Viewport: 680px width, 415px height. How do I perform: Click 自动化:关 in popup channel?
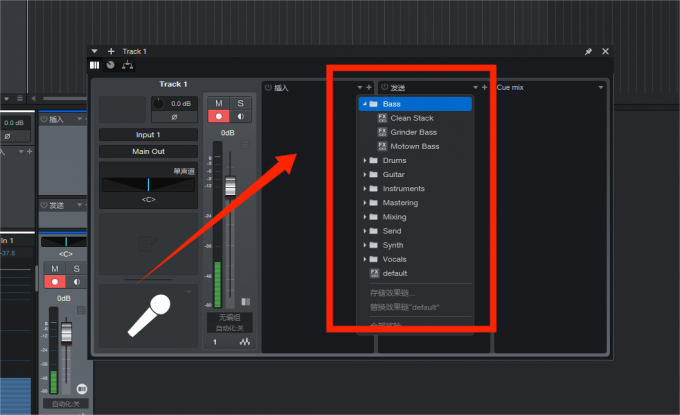[229, 328]
